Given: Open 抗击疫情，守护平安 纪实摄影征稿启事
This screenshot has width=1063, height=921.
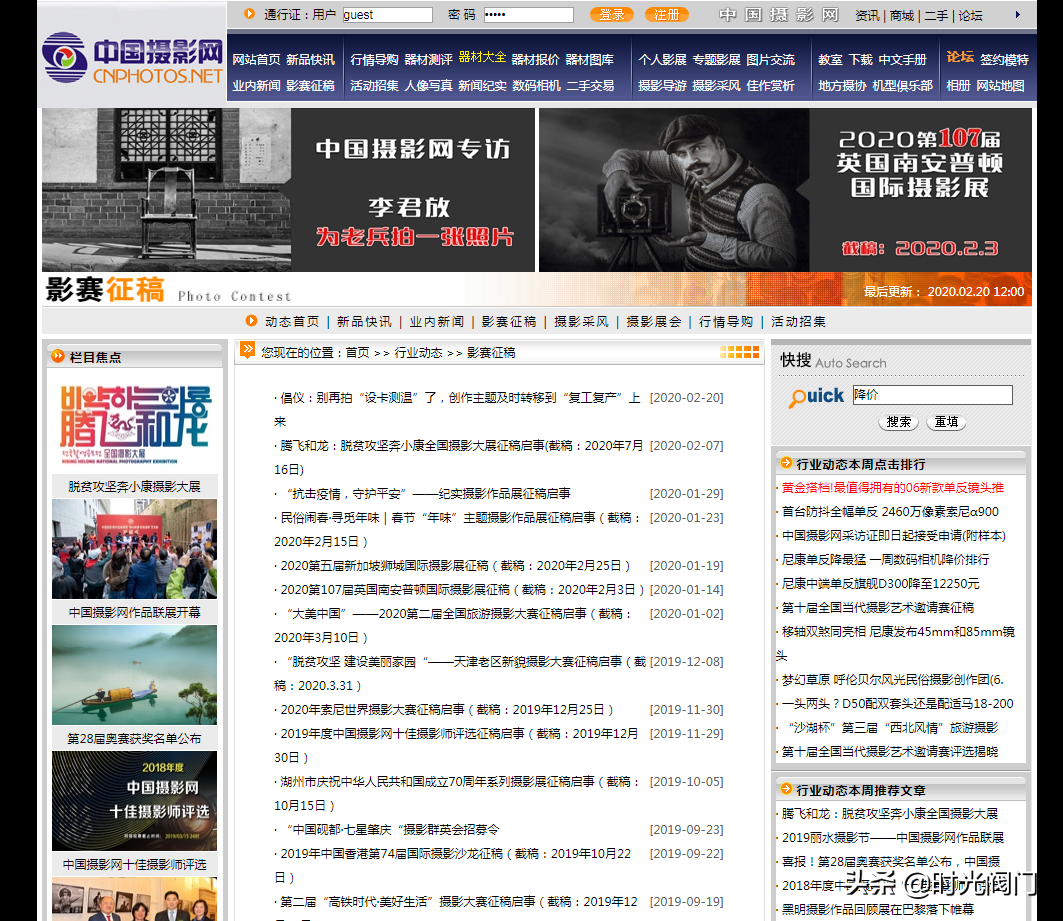Looking at the screenshot, I should [426, 493].
